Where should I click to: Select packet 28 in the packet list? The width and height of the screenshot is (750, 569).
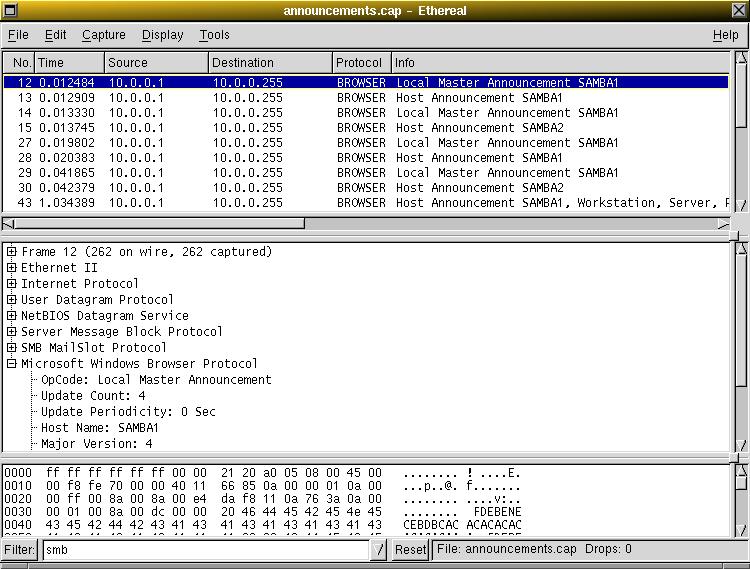pyautogui.click(x=366, y=158)
